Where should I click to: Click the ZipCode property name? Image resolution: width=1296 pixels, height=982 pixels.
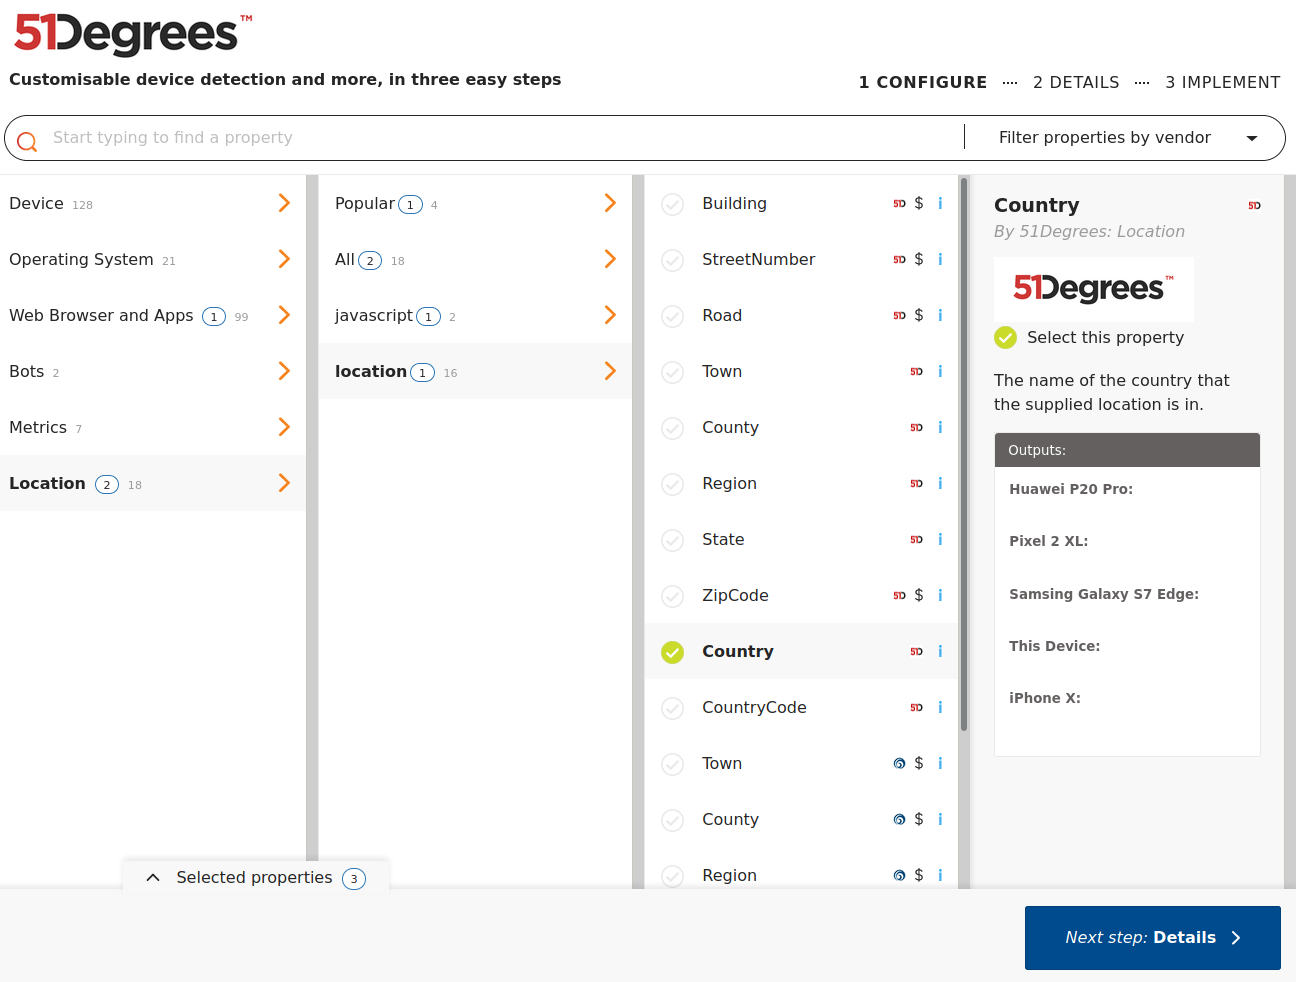735,595
